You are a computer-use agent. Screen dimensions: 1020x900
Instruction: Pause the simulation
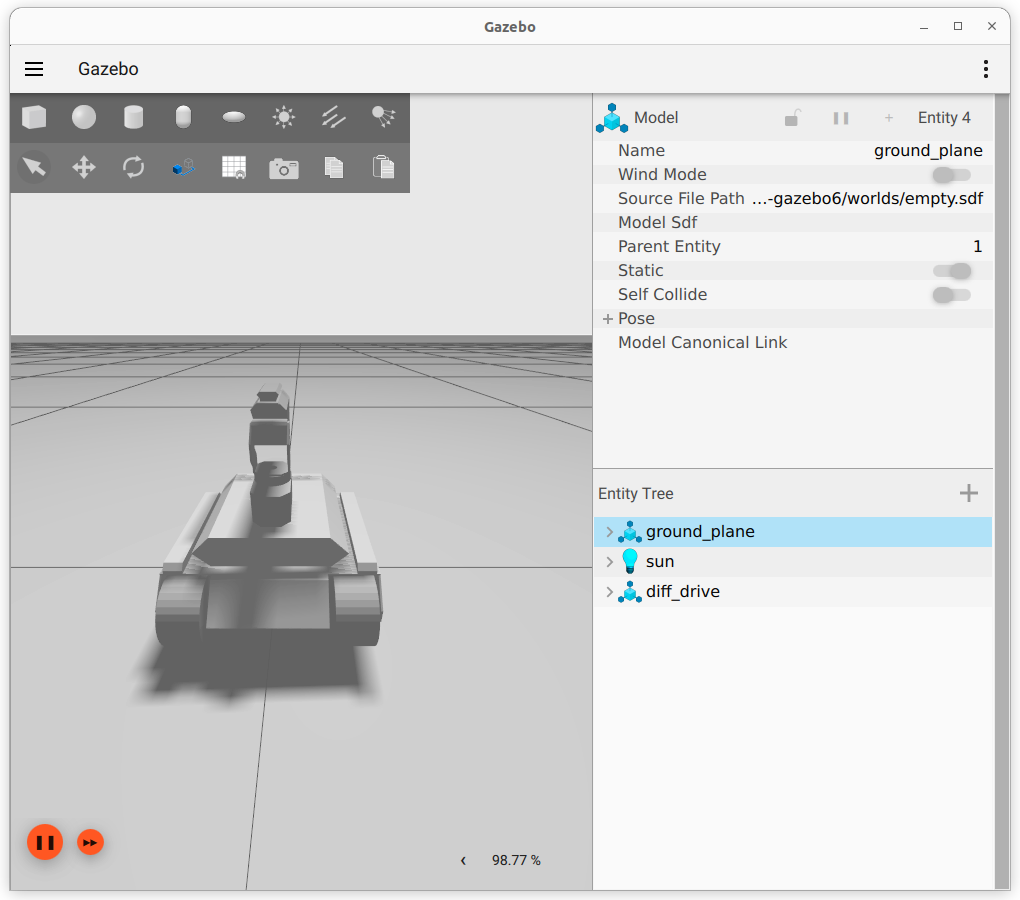(x=45, y=842)
